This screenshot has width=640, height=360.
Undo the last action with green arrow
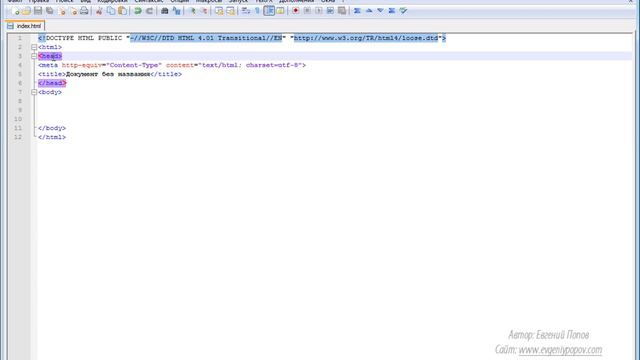click(x=138, y=11)
